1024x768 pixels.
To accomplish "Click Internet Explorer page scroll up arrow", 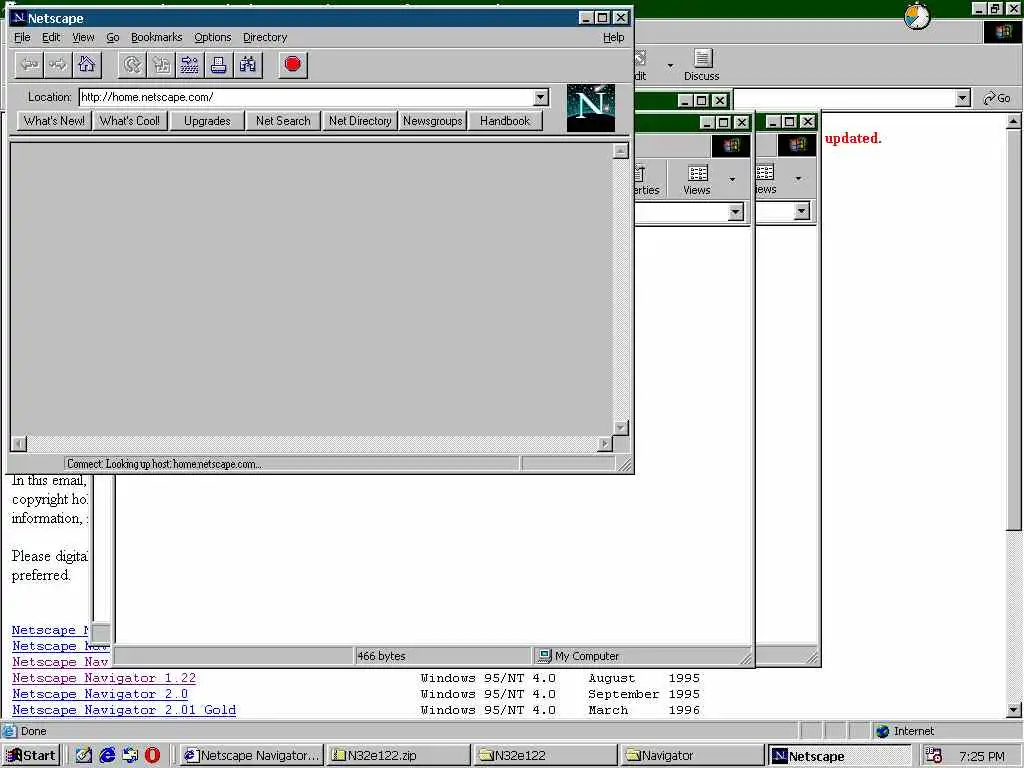I will pos(1013,121).
